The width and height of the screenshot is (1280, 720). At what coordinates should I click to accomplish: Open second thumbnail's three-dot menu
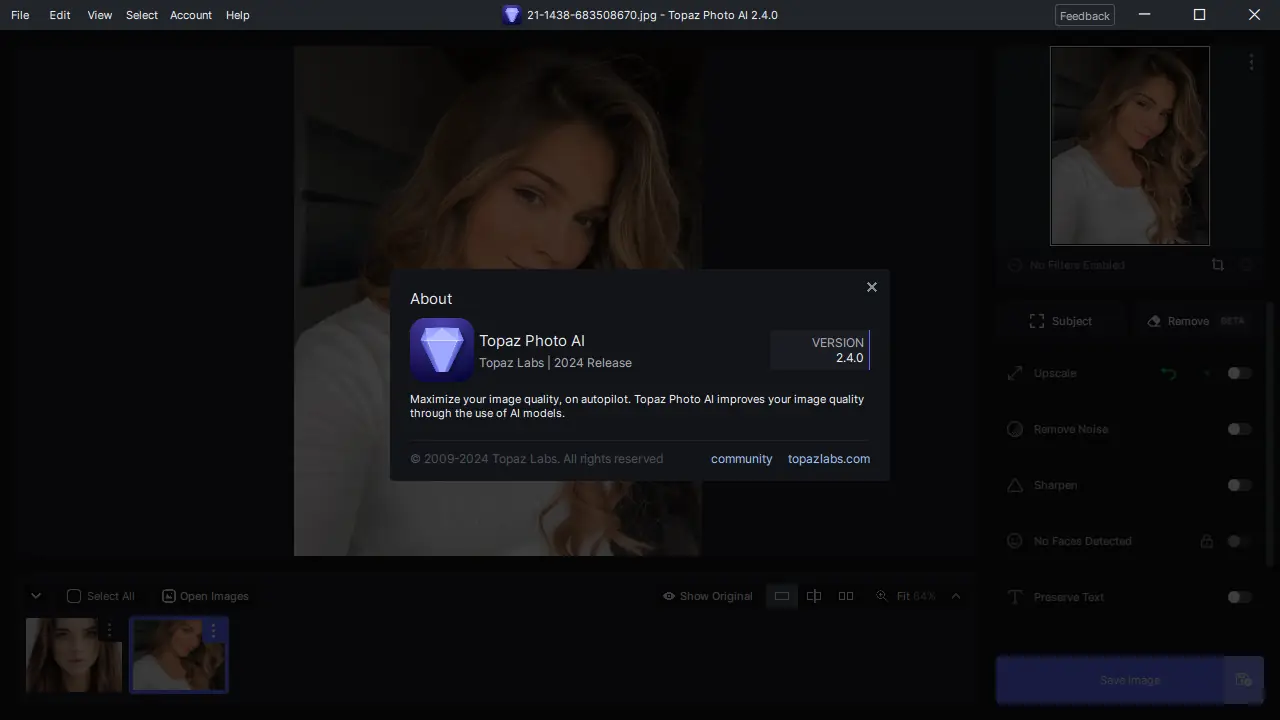[213, 630]
